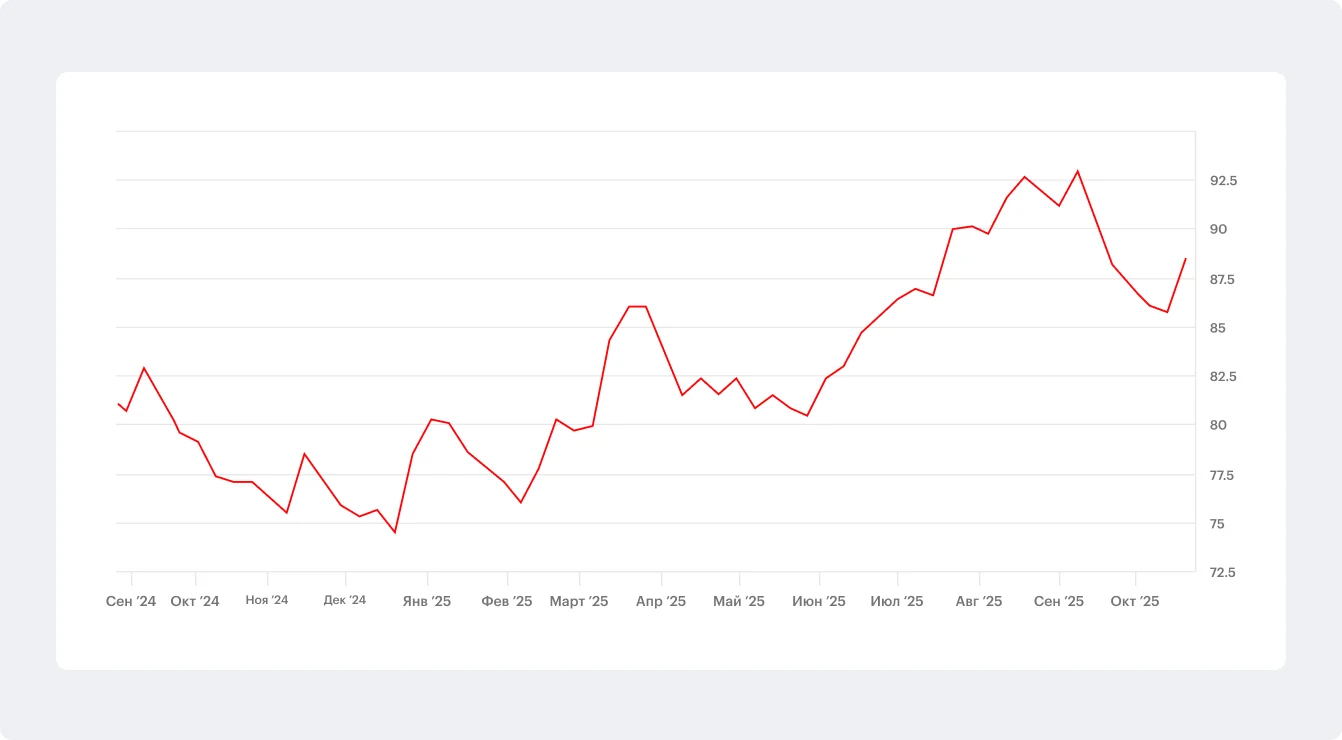Pick the Июн '25 month label
The width and height of the screenshot is (1342, 740).
[819, 601]
